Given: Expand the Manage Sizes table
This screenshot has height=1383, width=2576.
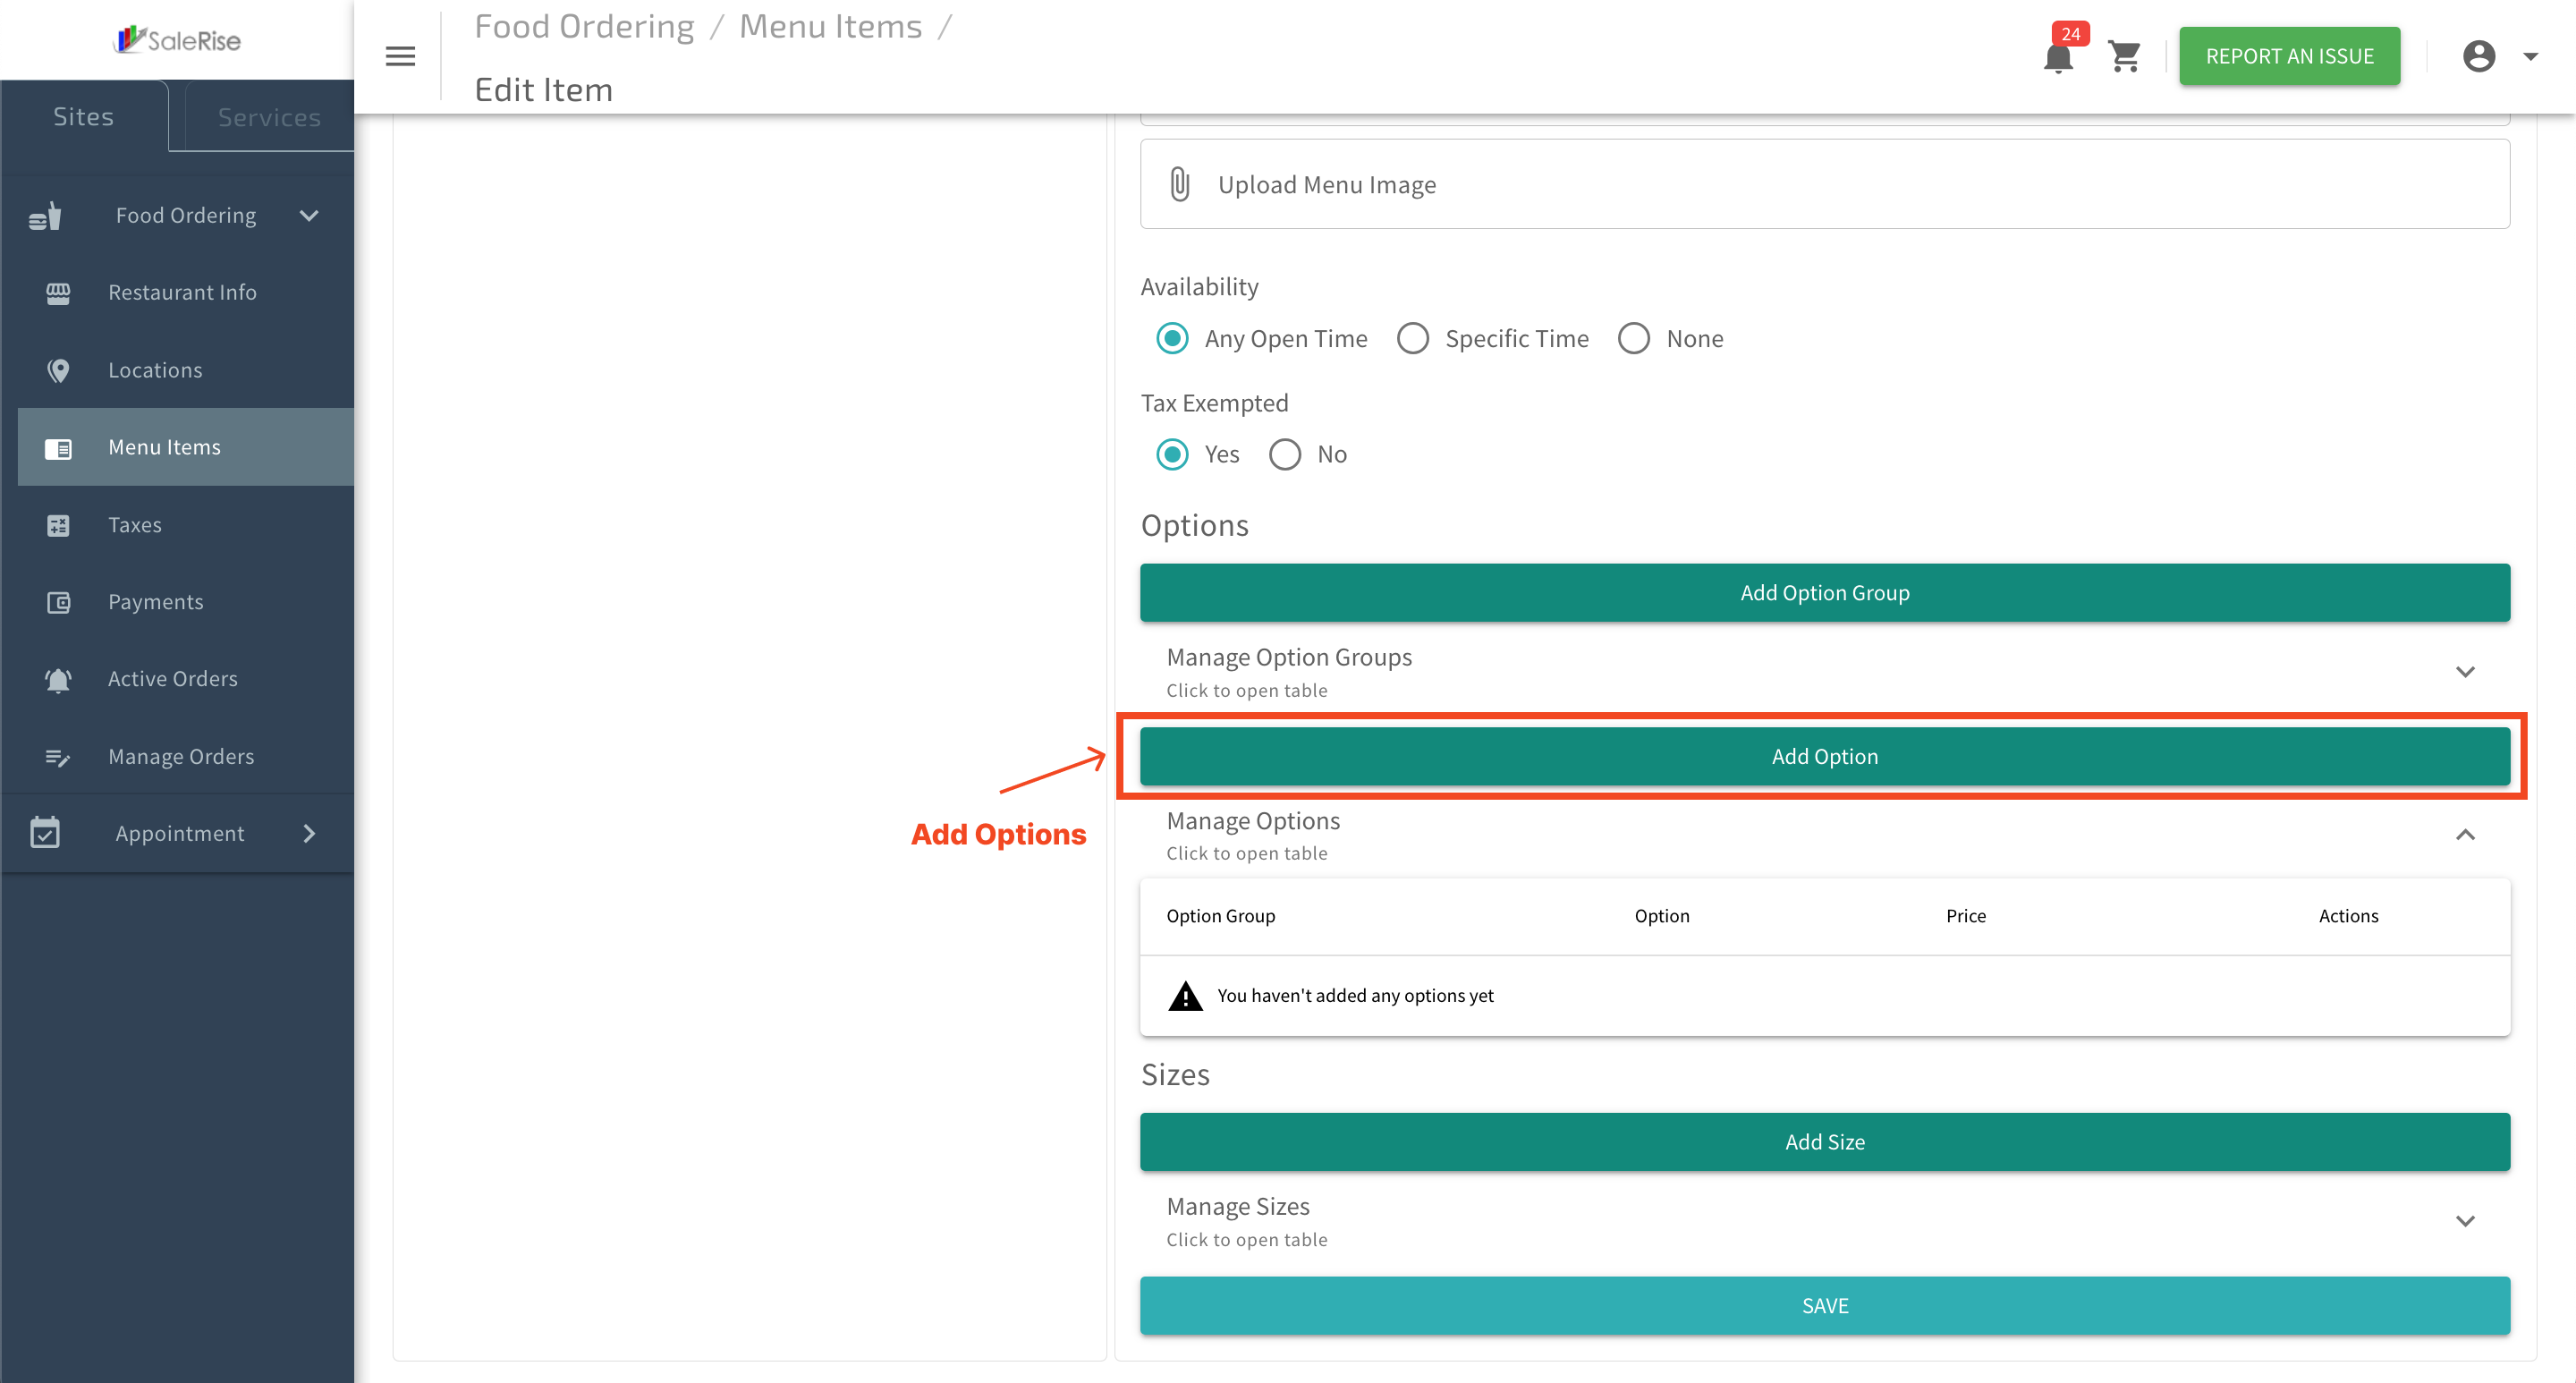Looking at the screenshot, I should (1825, 1221).
